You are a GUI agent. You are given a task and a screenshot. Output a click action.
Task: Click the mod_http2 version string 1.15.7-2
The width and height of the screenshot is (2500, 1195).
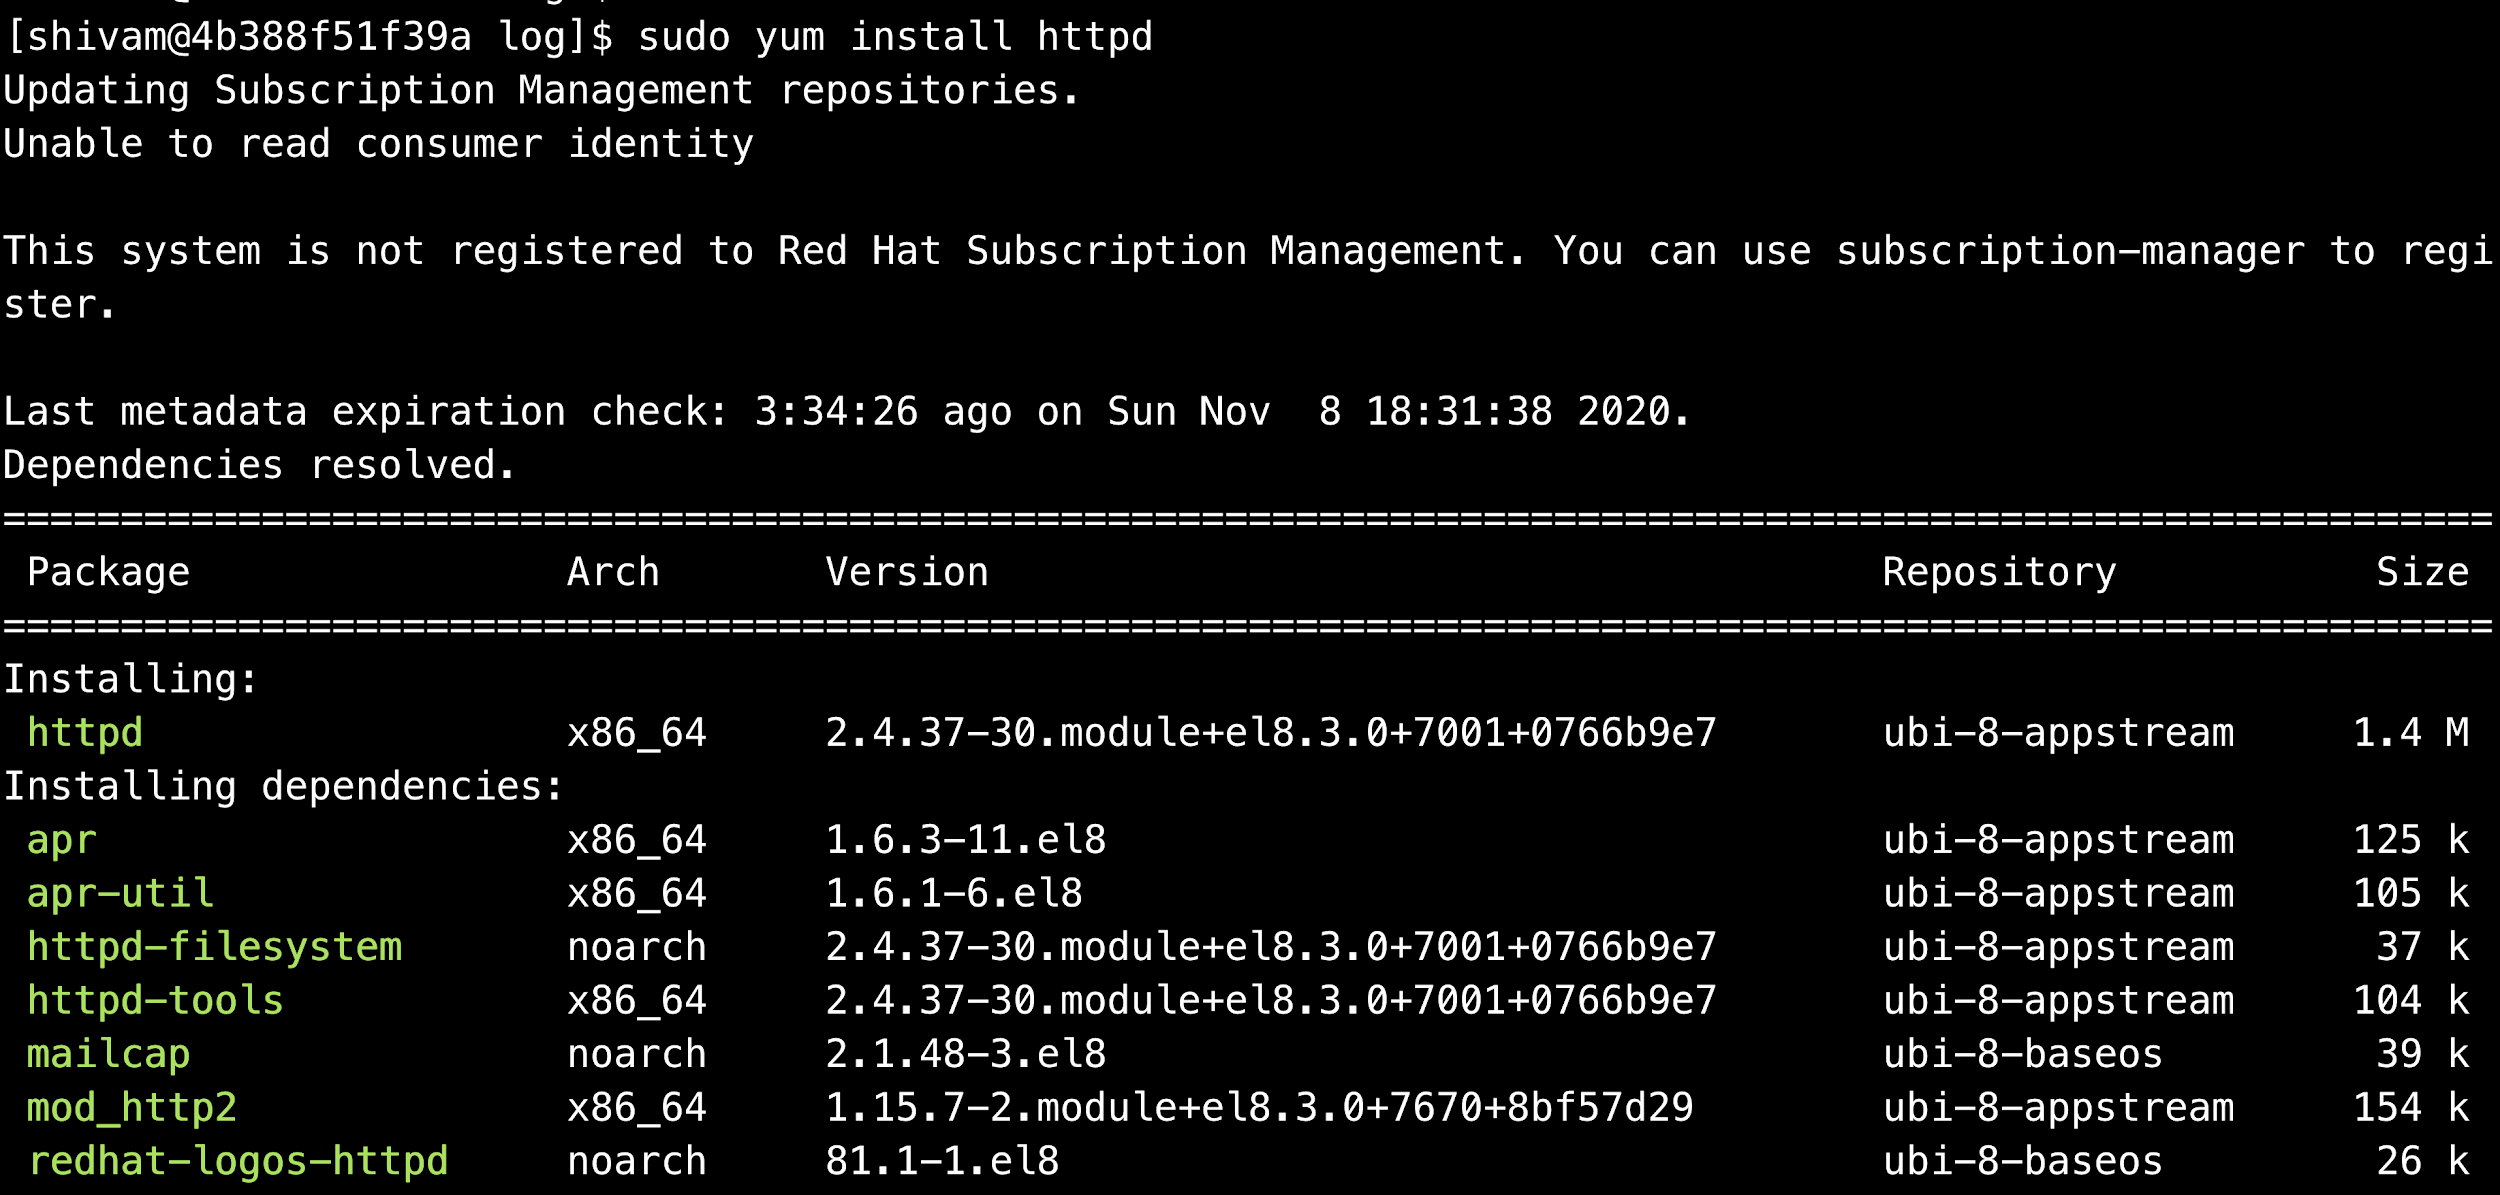pyautogui.click(x=1259, y=1108)
